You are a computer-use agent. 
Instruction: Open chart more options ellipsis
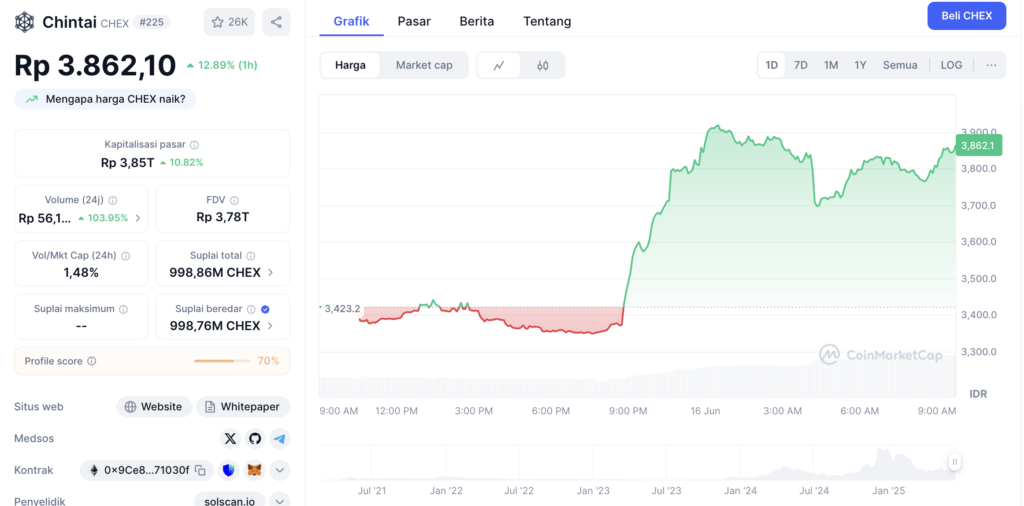(x=991, y=65)
